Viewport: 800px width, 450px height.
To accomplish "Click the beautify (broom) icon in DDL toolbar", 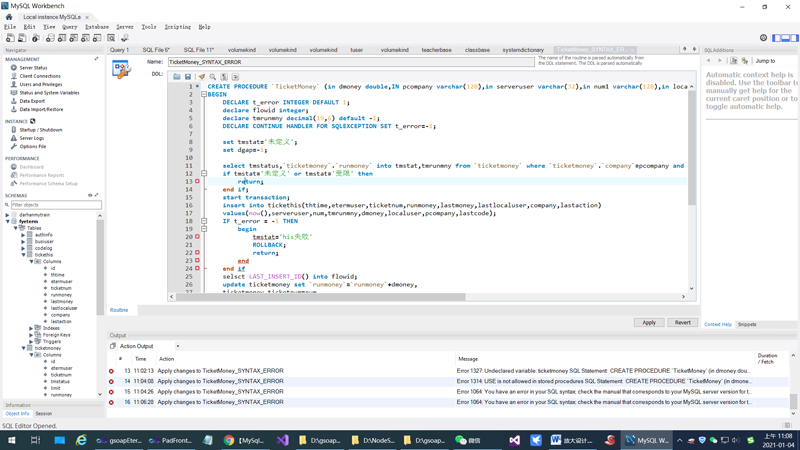I will [202, 77].
